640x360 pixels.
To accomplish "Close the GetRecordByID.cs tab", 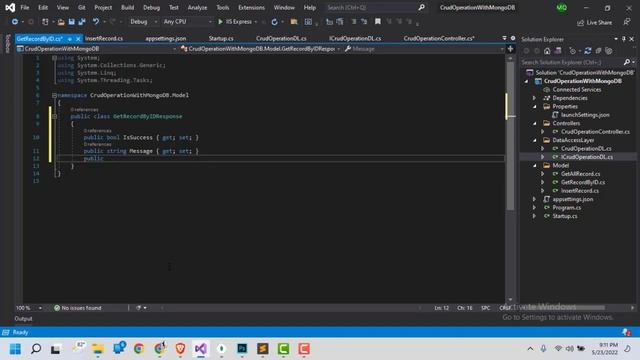I will [x=78, y=39].
